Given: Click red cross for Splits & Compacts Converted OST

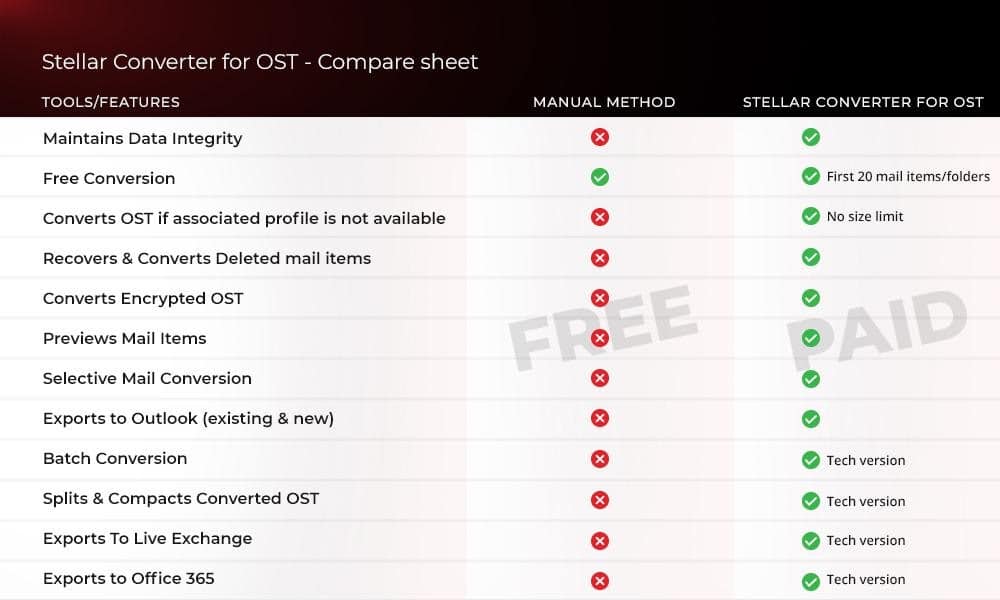Looking at the screenshot, I should 599,500.
